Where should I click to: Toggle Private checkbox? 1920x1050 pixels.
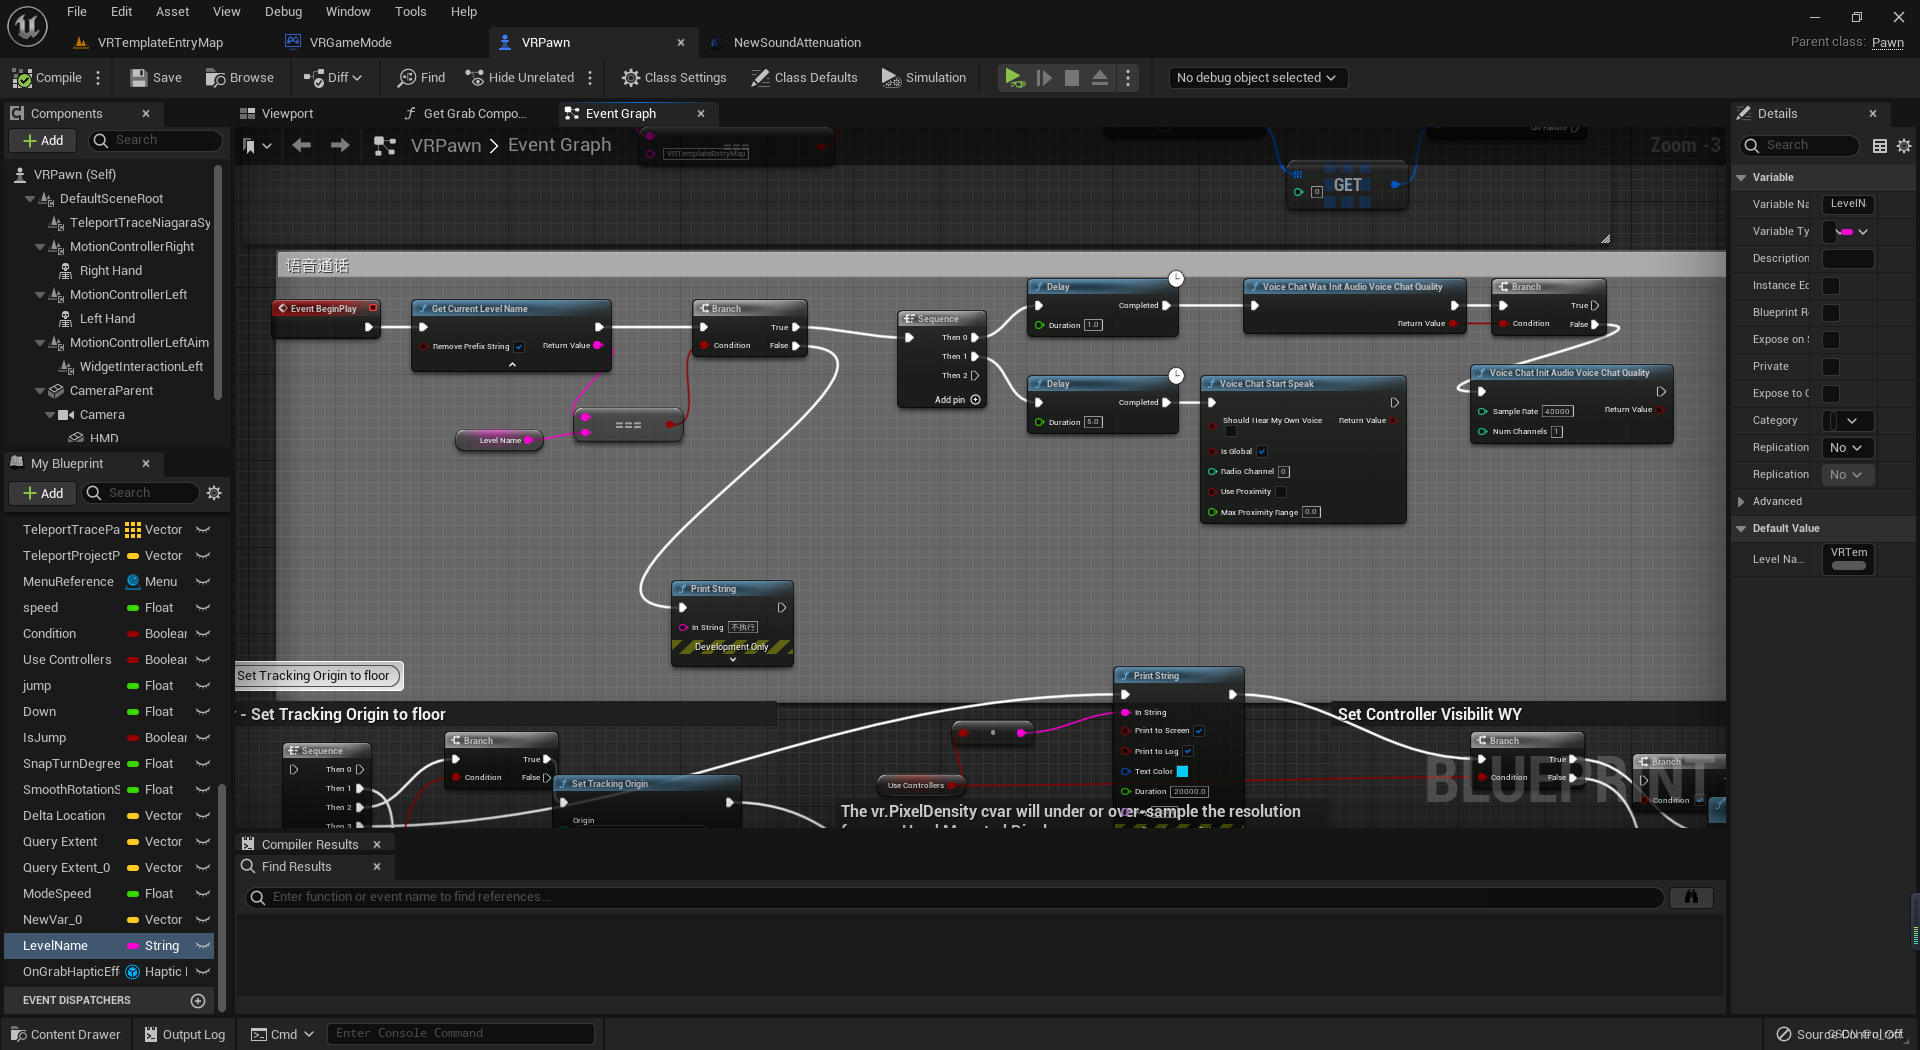pos(1831,367)
